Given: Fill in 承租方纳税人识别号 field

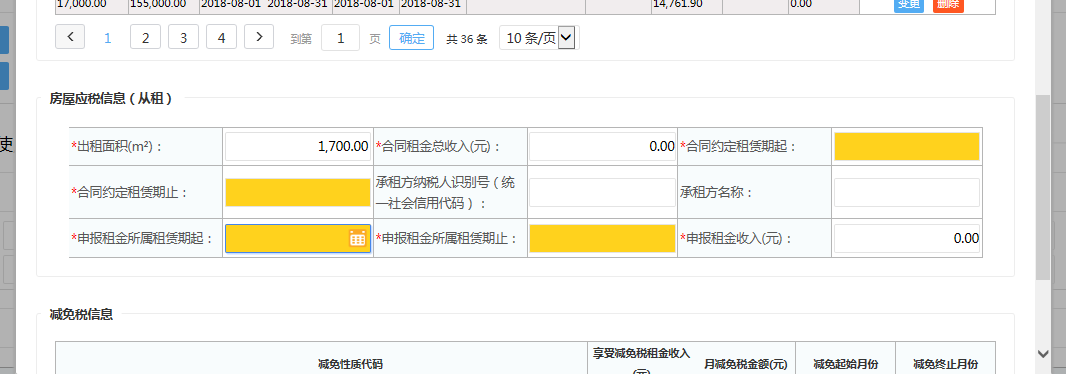Looking at the screenshot, I should [x=602, y=192].
